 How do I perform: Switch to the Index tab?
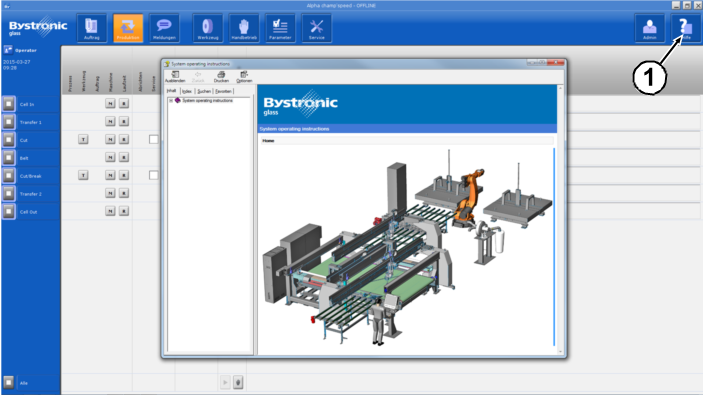187,91
